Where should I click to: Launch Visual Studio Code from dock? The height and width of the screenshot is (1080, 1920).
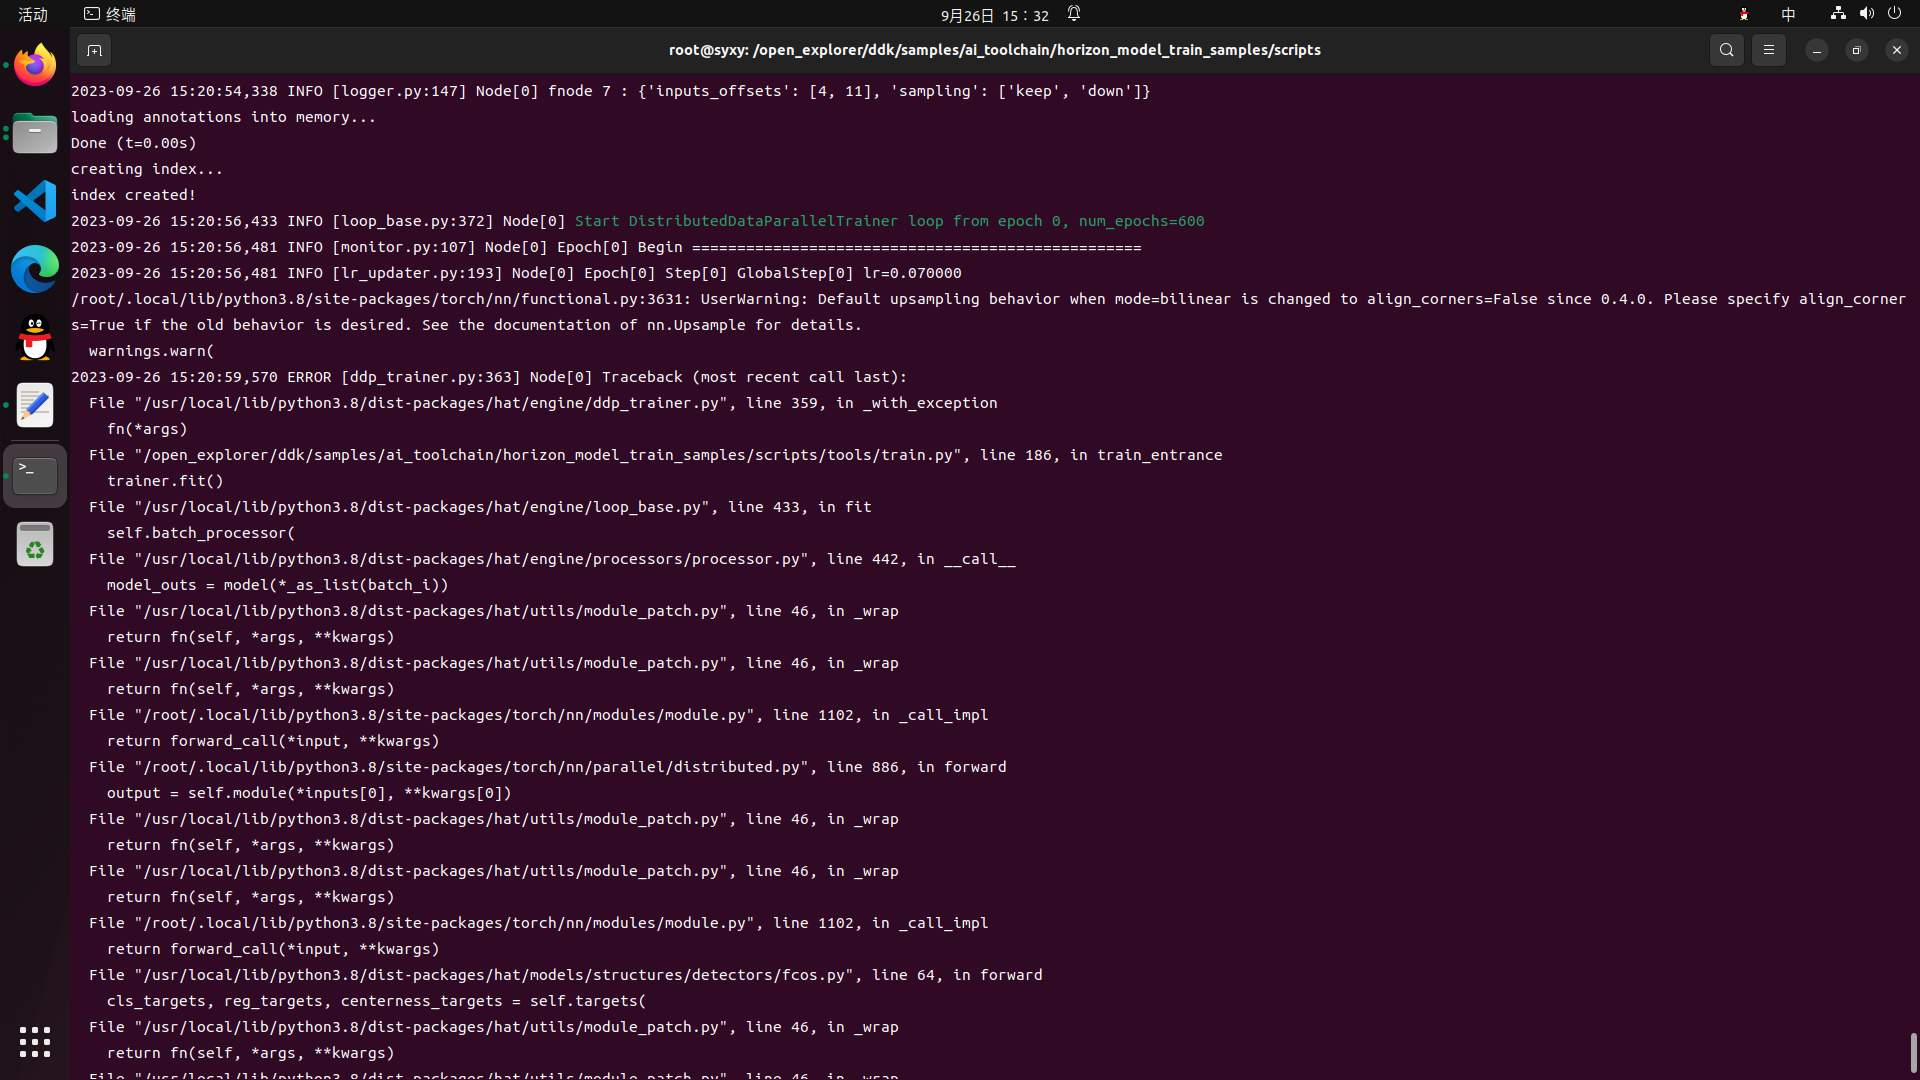click(x=35, y=201)
